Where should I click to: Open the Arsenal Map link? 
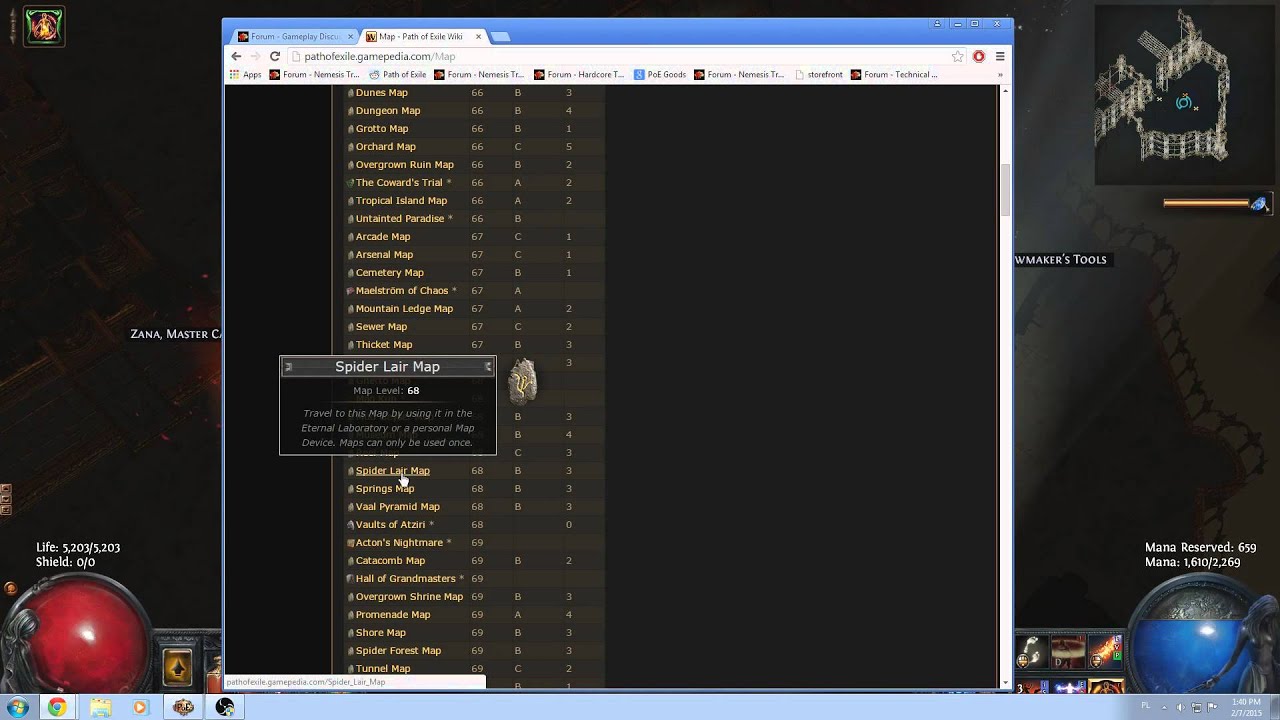(384, 255)
